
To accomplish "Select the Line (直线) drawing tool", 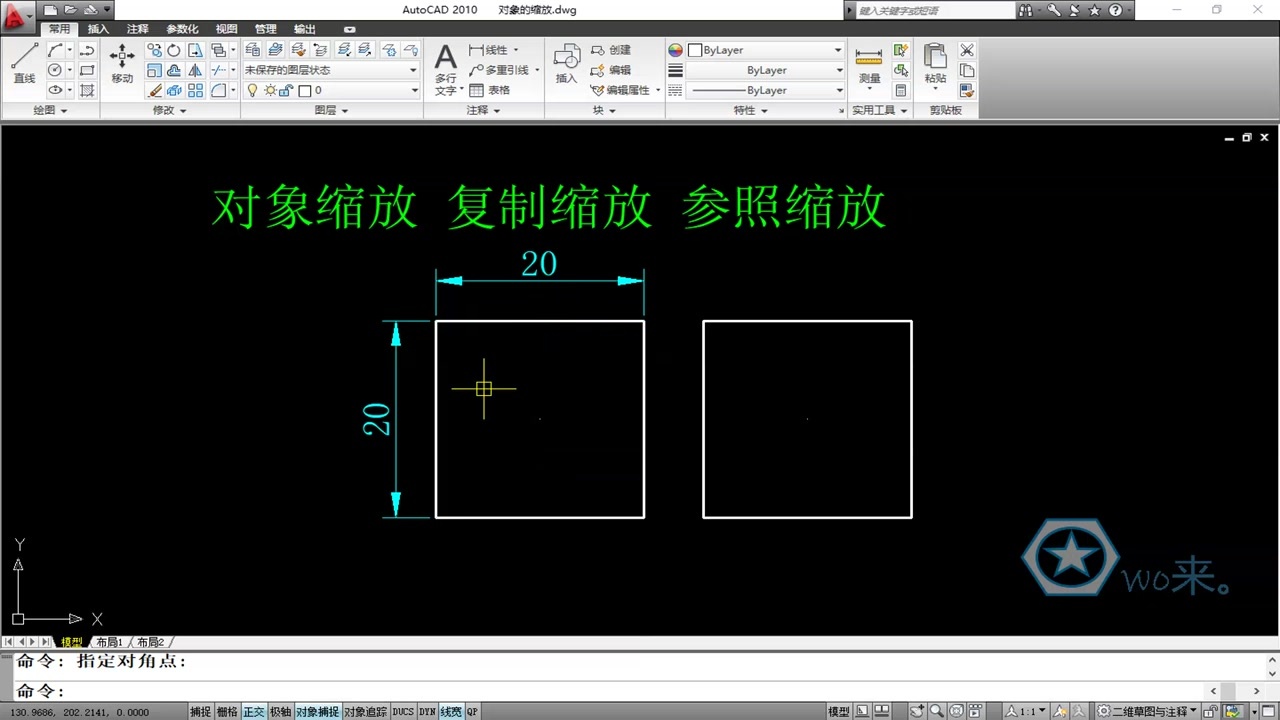I will pos(24,62).
